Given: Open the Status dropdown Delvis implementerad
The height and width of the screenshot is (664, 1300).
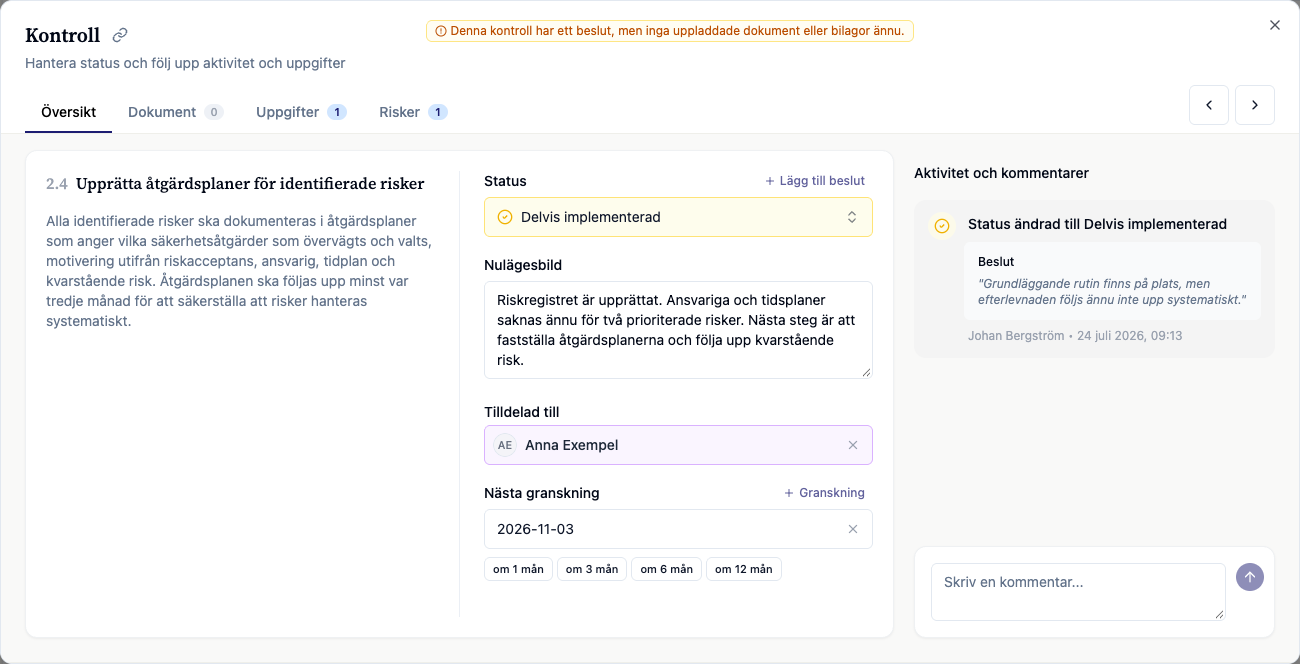Looking at the screenshot, I should pyautogui.click(x=678, y=217).
